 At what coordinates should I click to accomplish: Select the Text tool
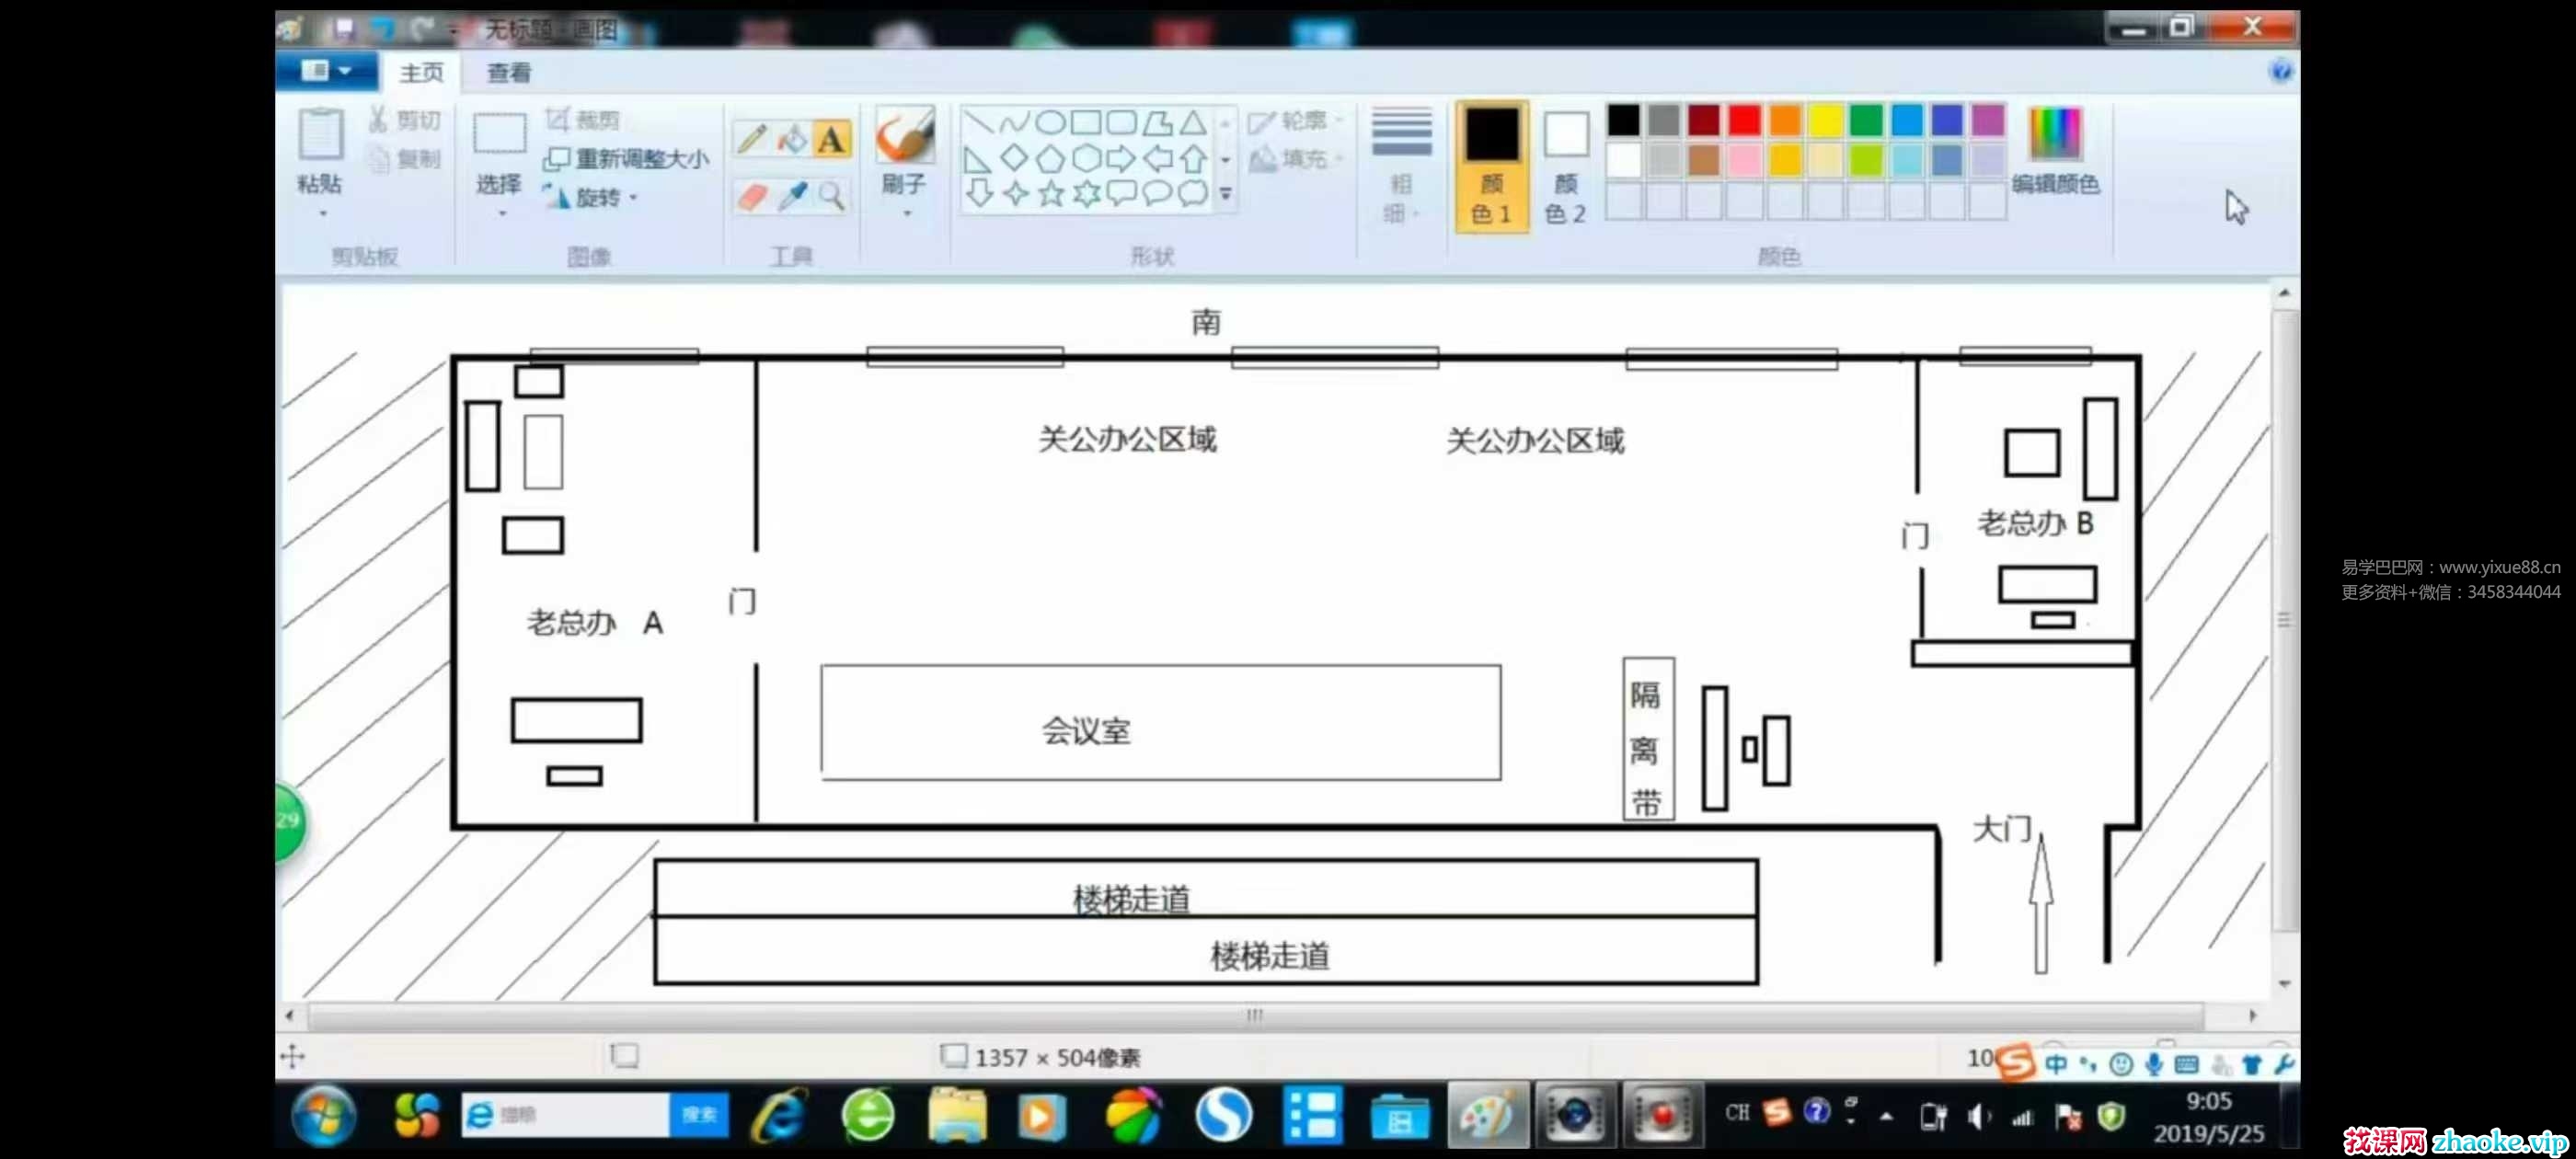coord(831,139)
